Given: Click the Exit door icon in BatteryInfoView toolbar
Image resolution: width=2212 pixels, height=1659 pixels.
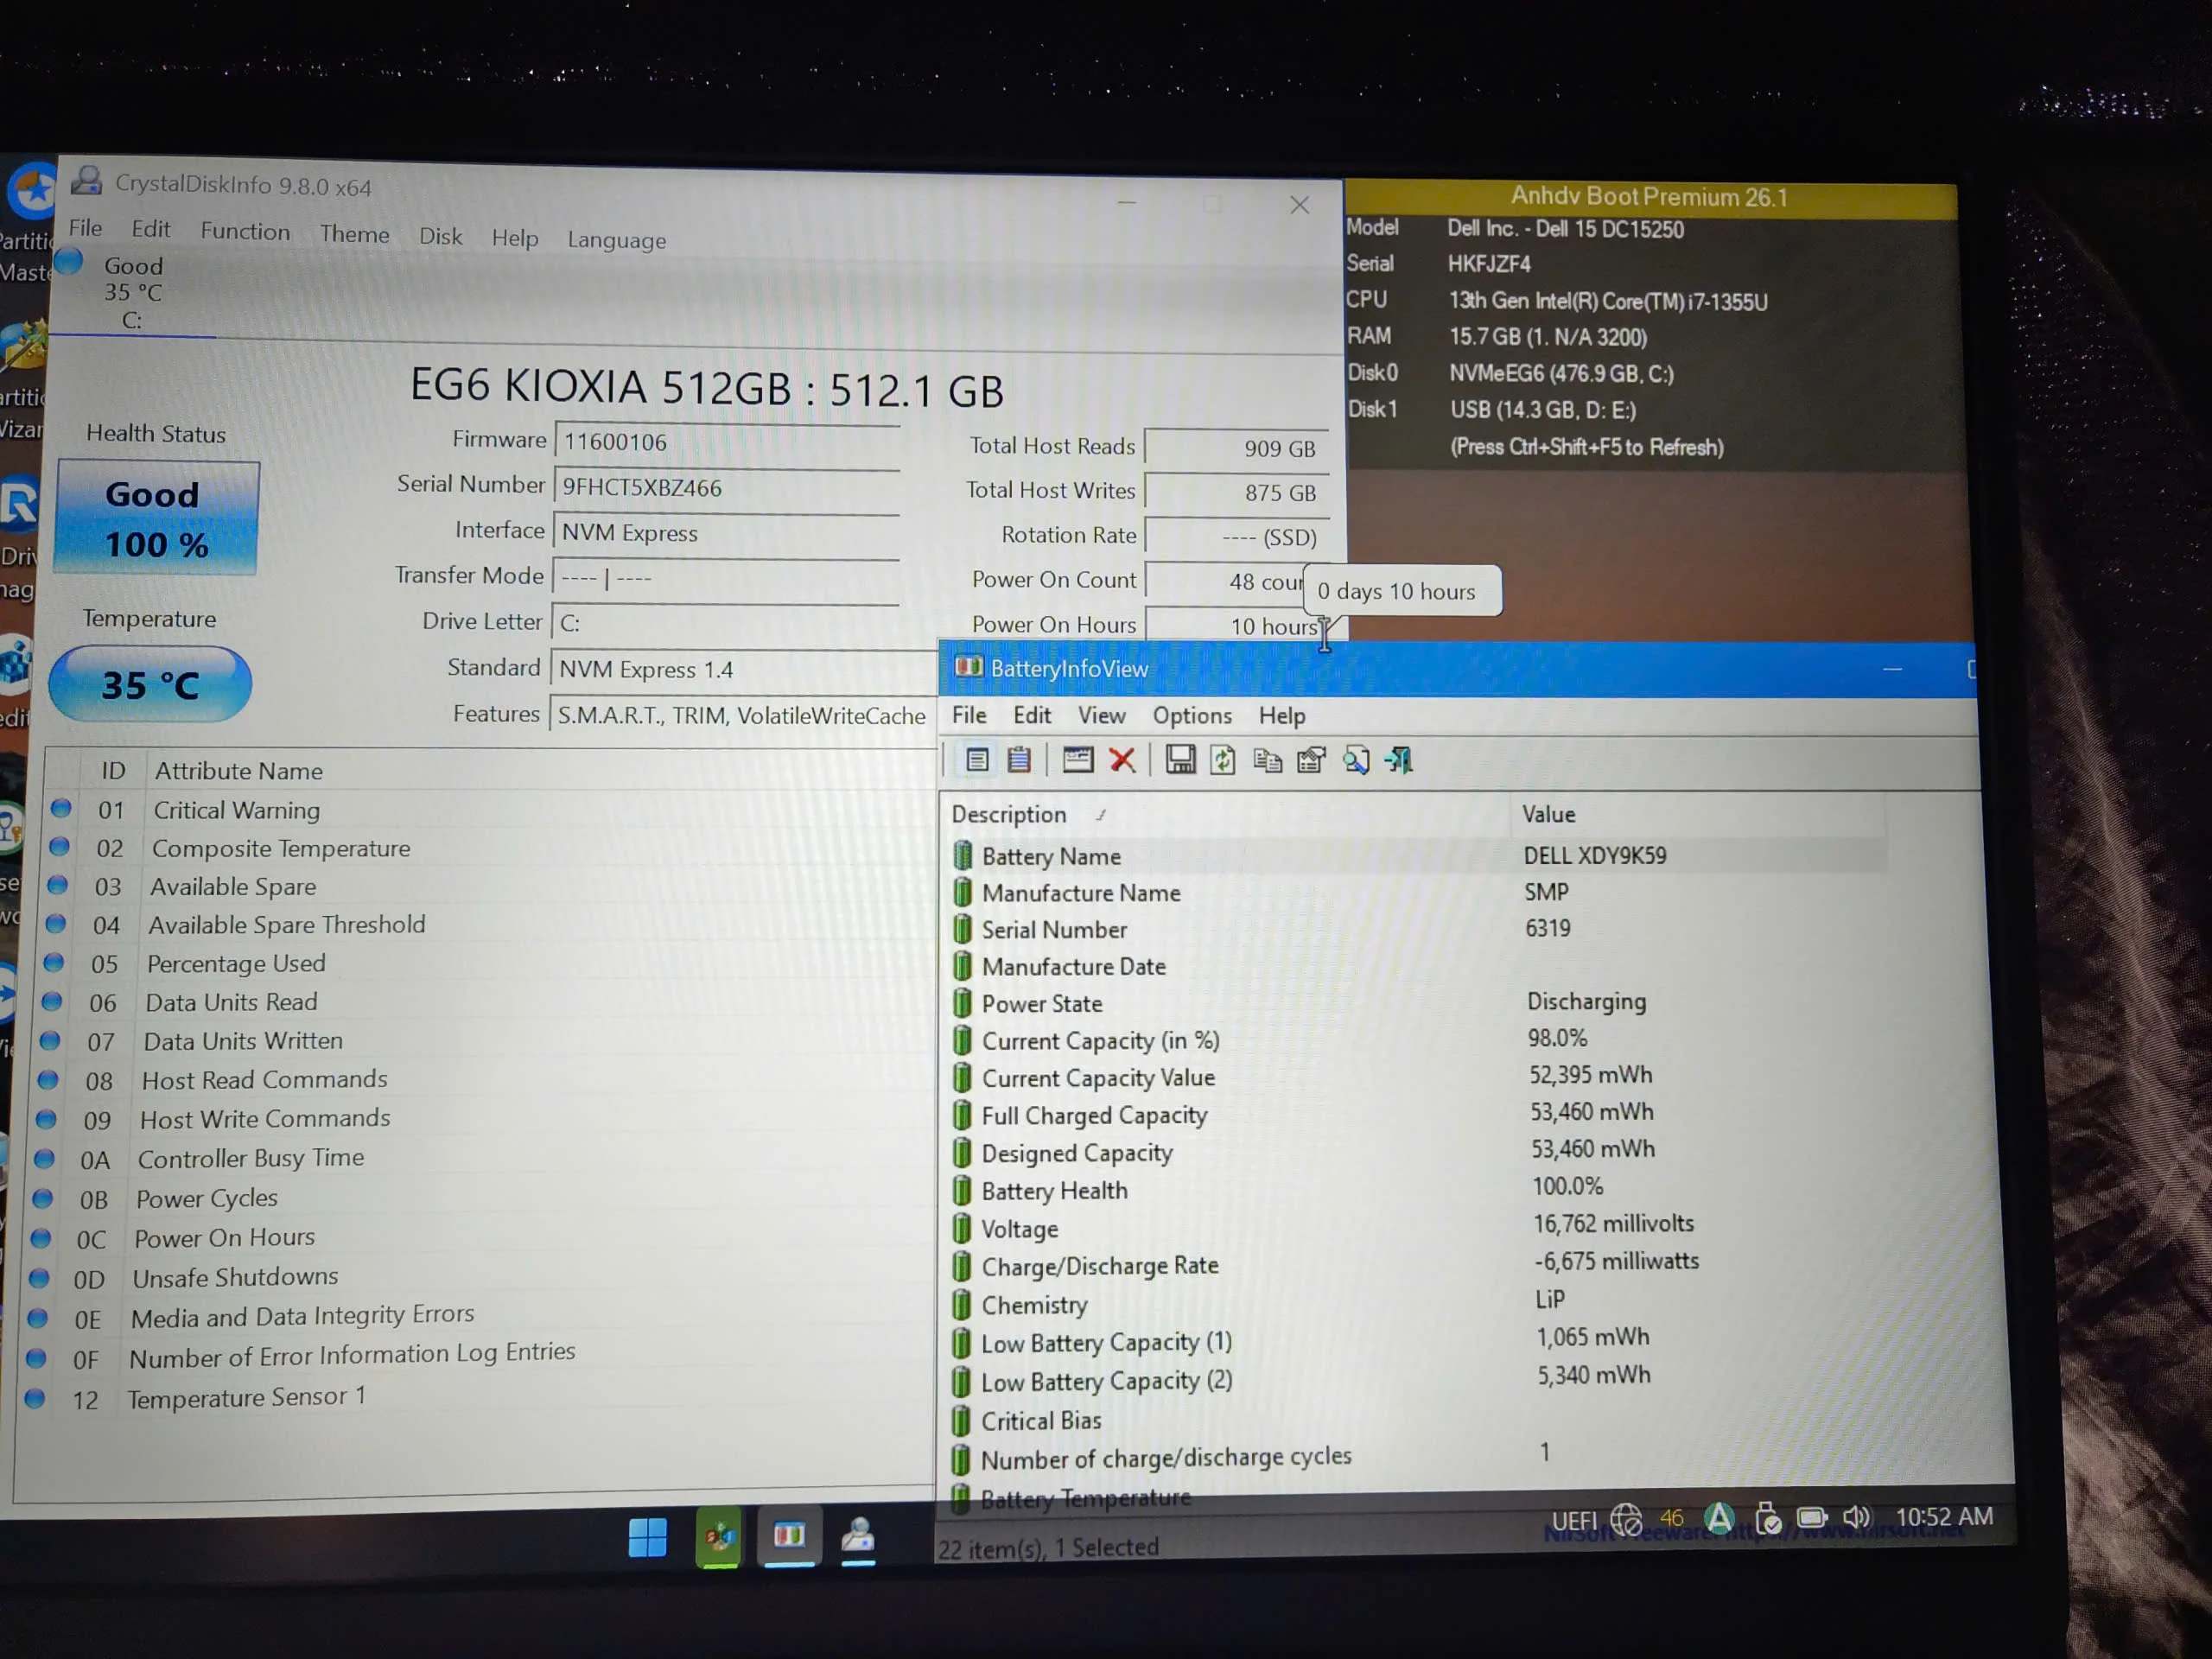Looking at the screenshot, I should (1399, 761).
